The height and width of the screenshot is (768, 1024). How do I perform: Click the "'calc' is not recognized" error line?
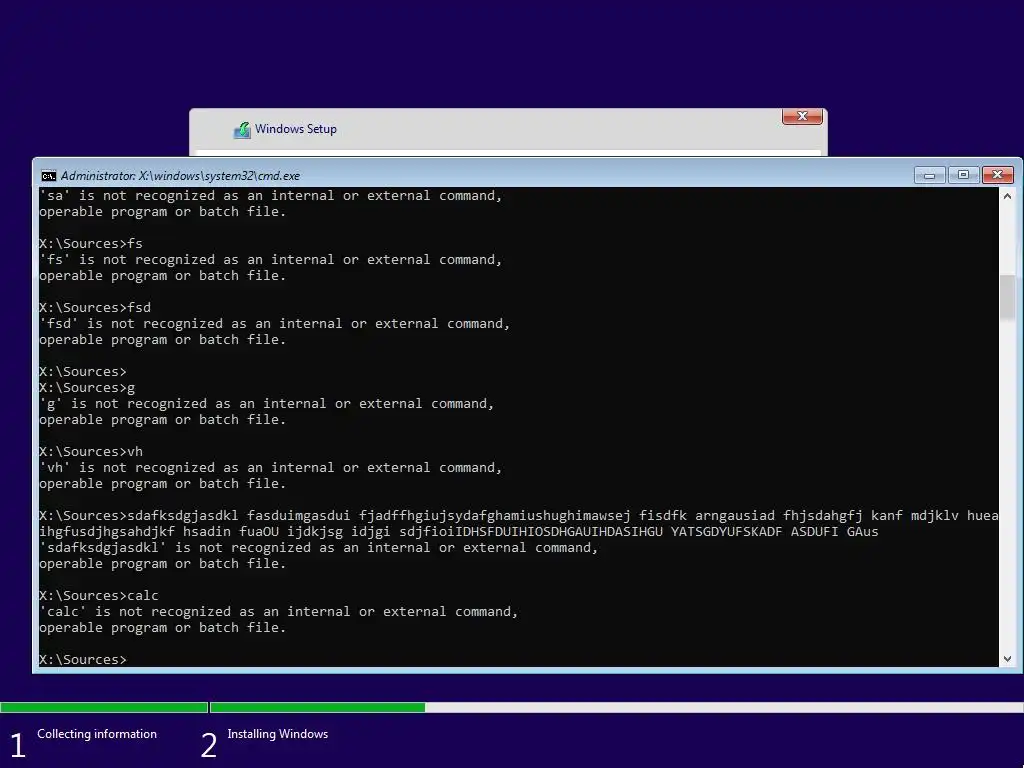[279, 611]
